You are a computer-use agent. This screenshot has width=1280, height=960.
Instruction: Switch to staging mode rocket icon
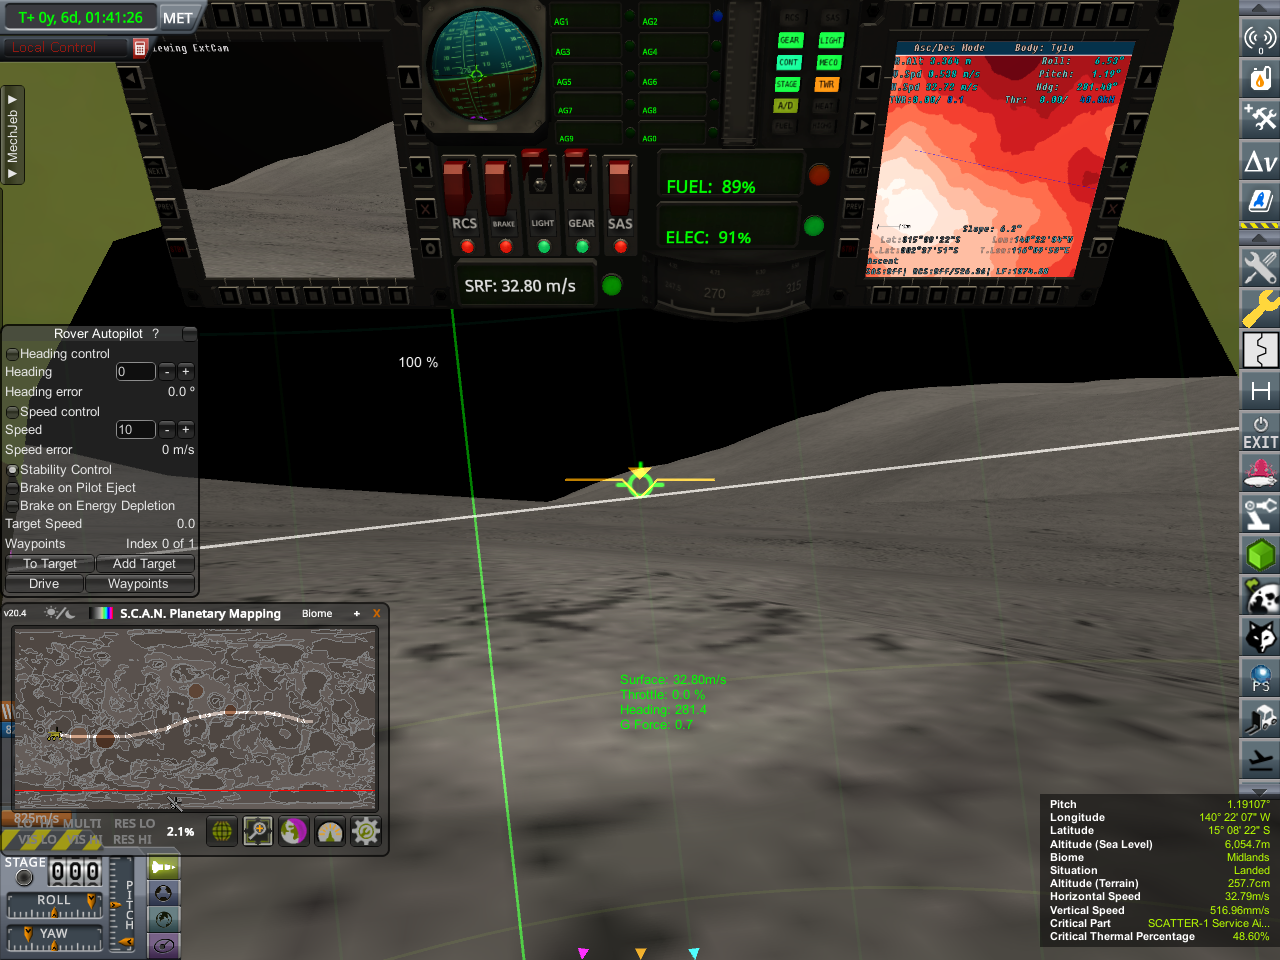click(x=163, y=867)
